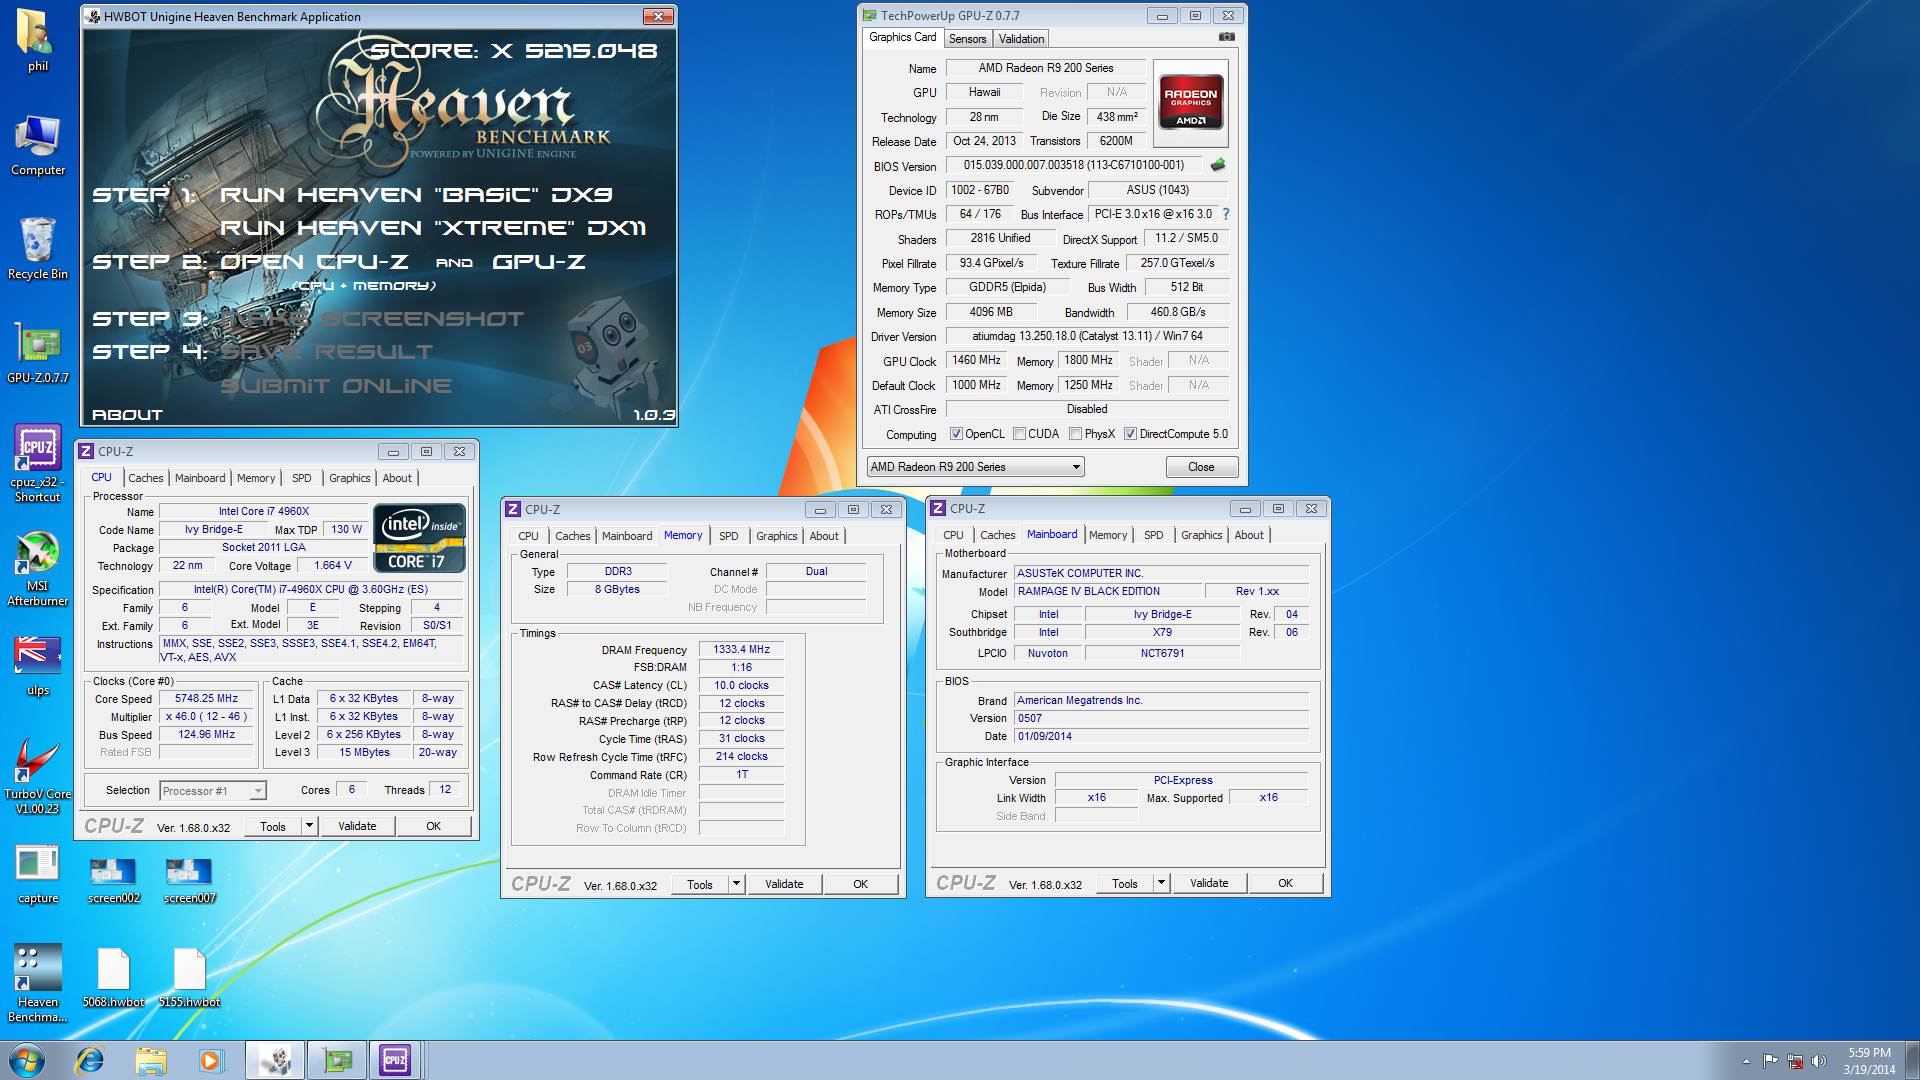The image size is (1920, 1080).
Task: Launch the Heaven Benchmark desktop shortcut
Action: (38, 982)
